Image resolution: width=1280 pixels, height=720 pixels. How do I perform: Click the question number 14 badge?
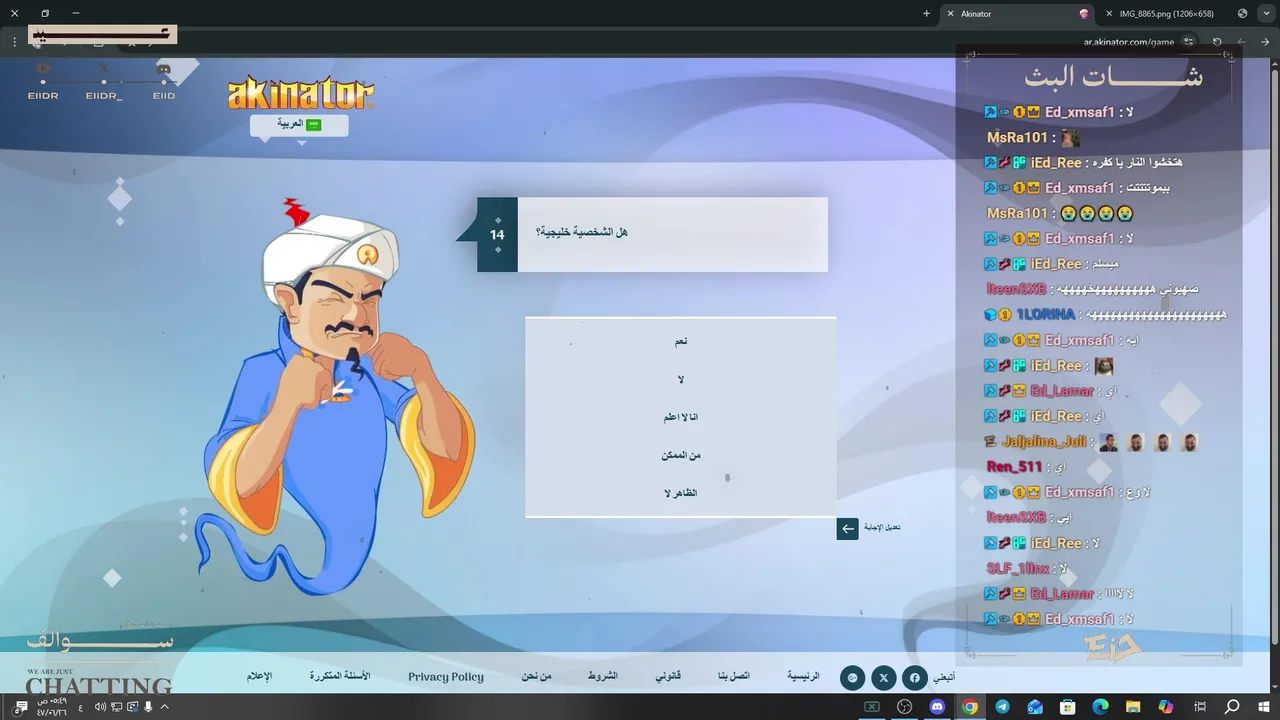[x=497, y=234]
